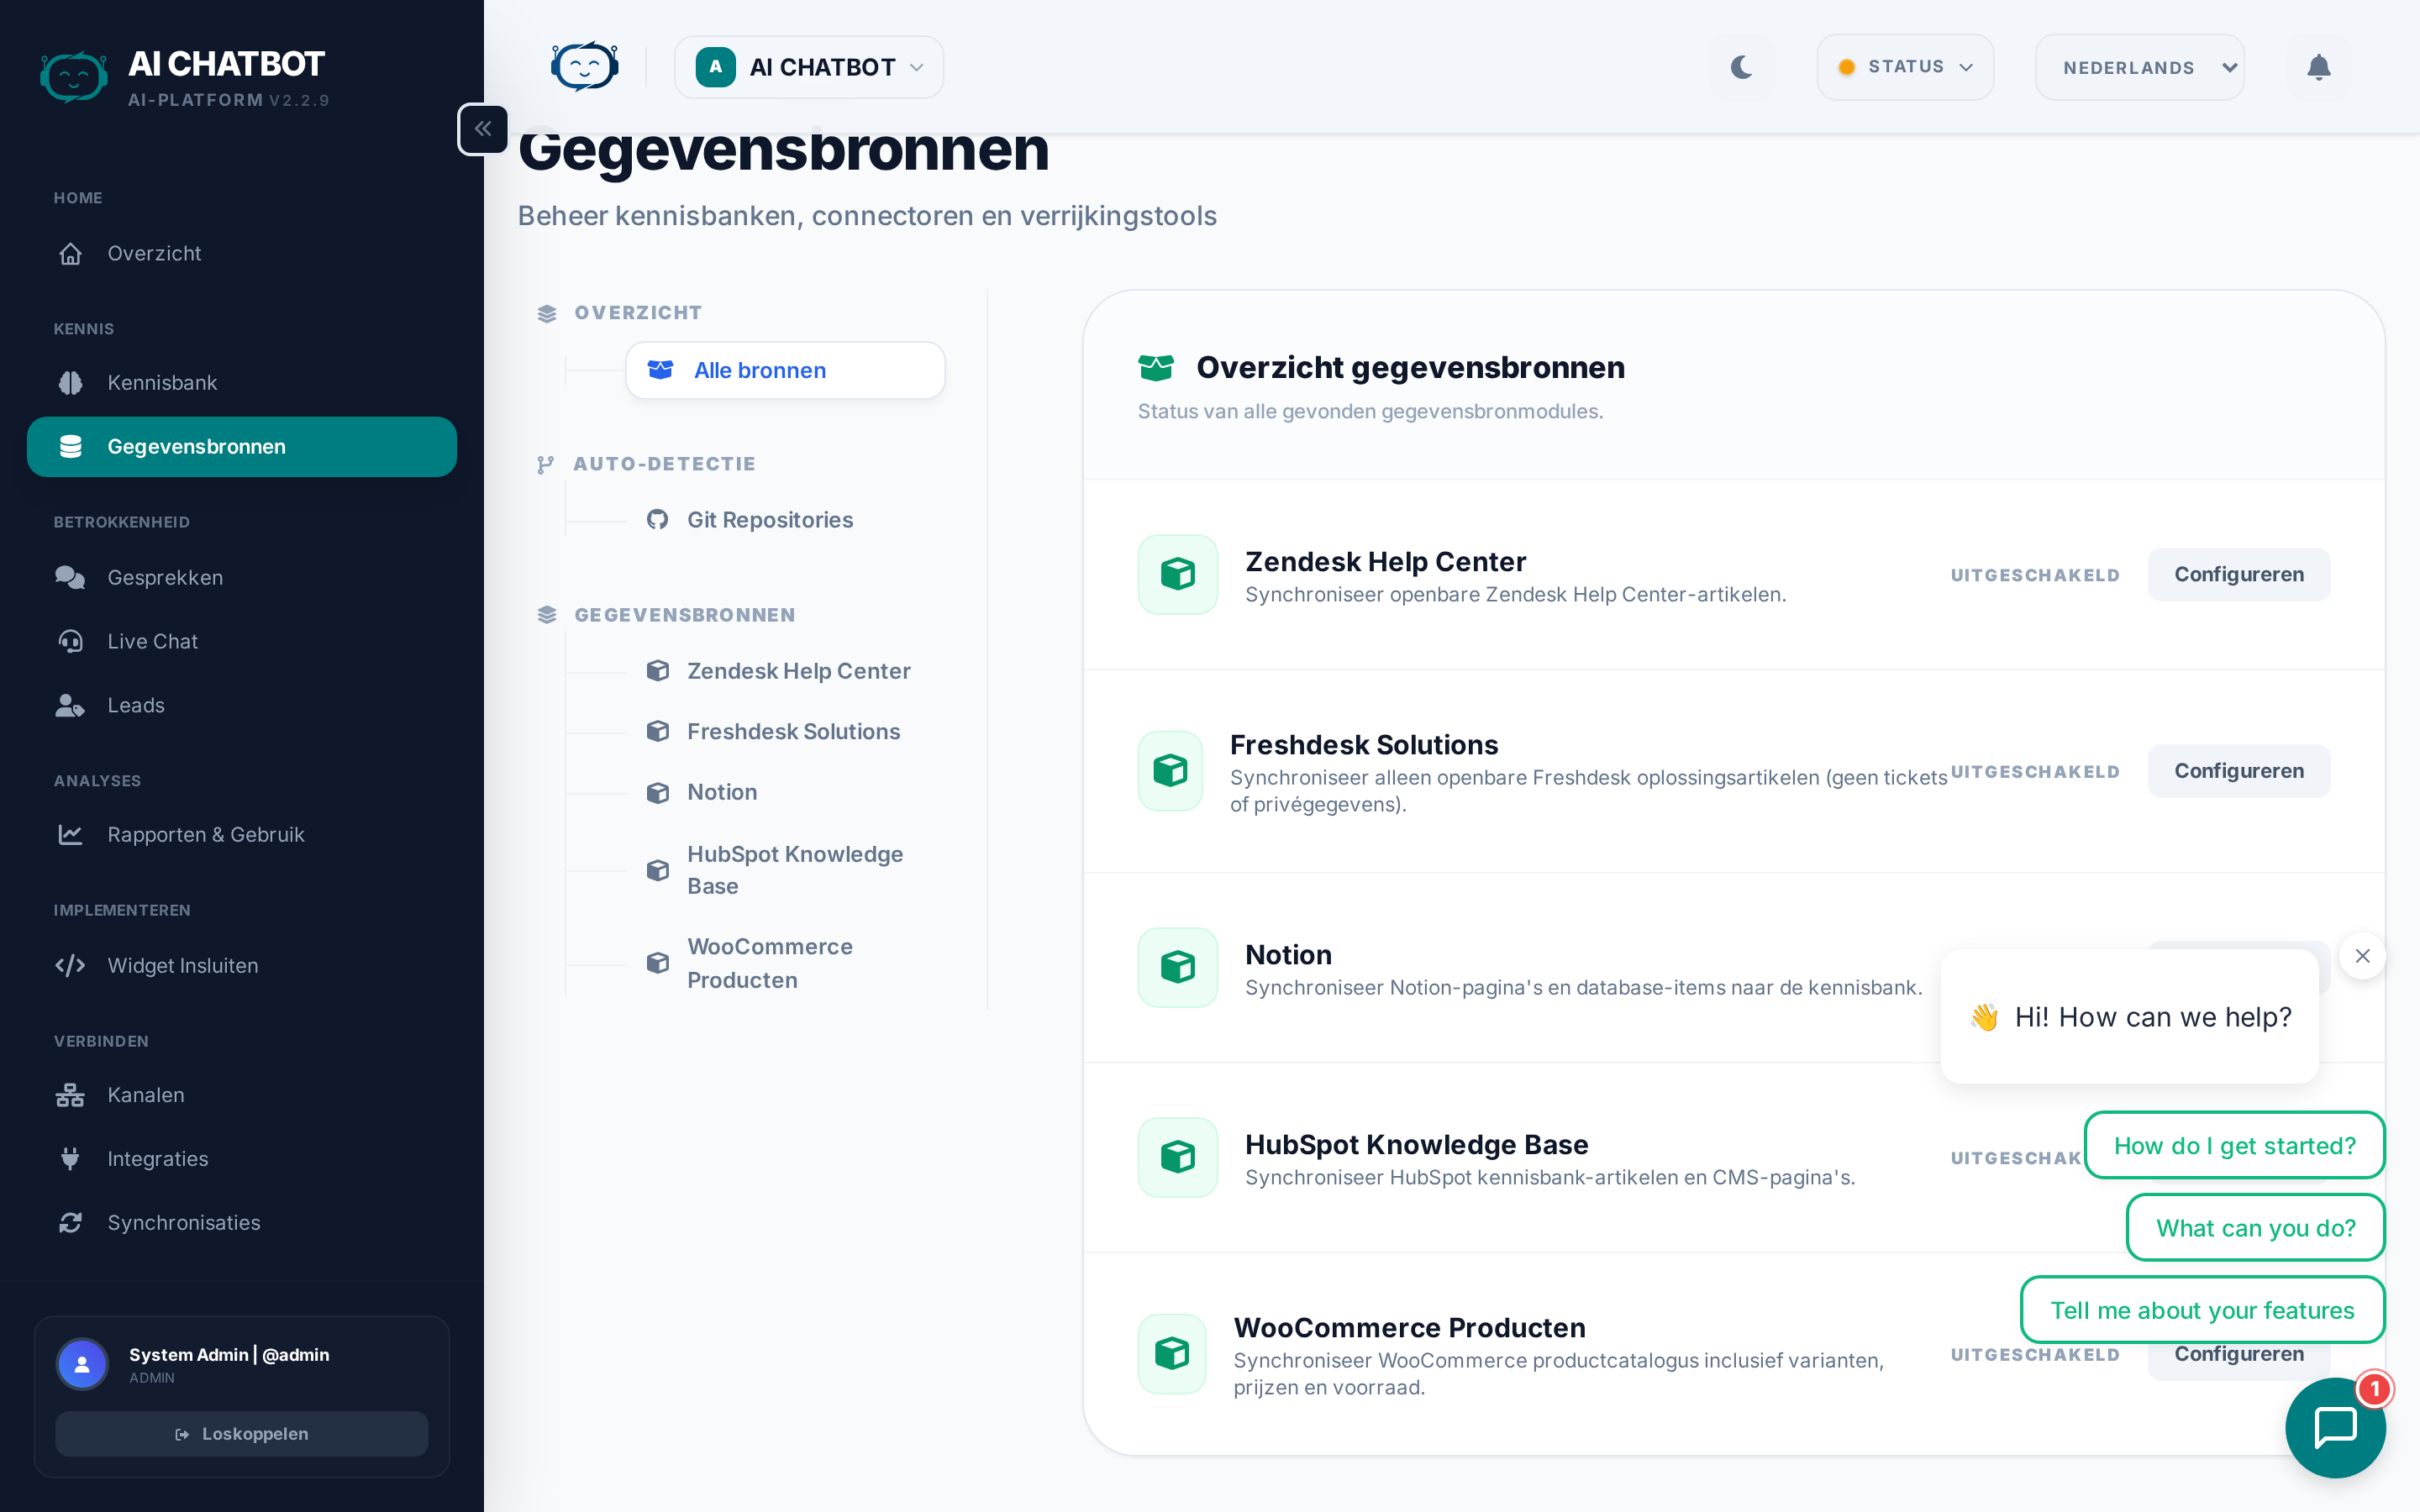The width and height of the screenshot is (2420, 1512).
Task: Go to Synchronisaties in sidebar
Action: [183, 1222]
